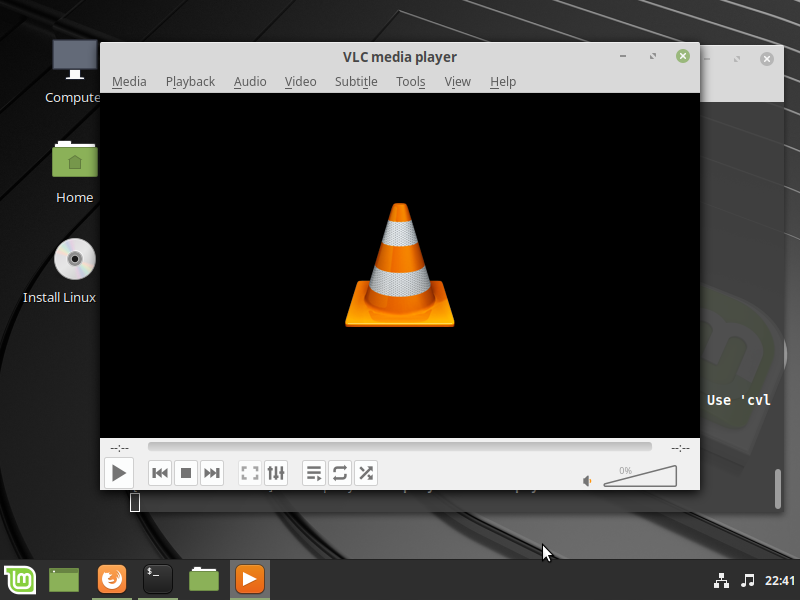The height and width of the screenshot is (600, 800).
Task: Open the Tools menu
Action: click(x=411, y=82)
